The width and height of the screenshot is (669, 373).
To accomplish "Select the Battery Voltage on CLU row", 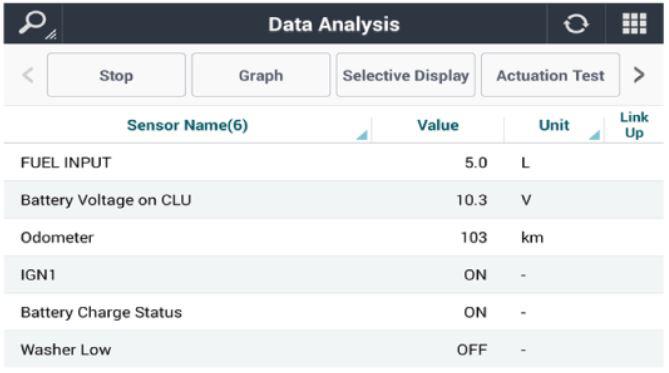I will coord(334,200).
